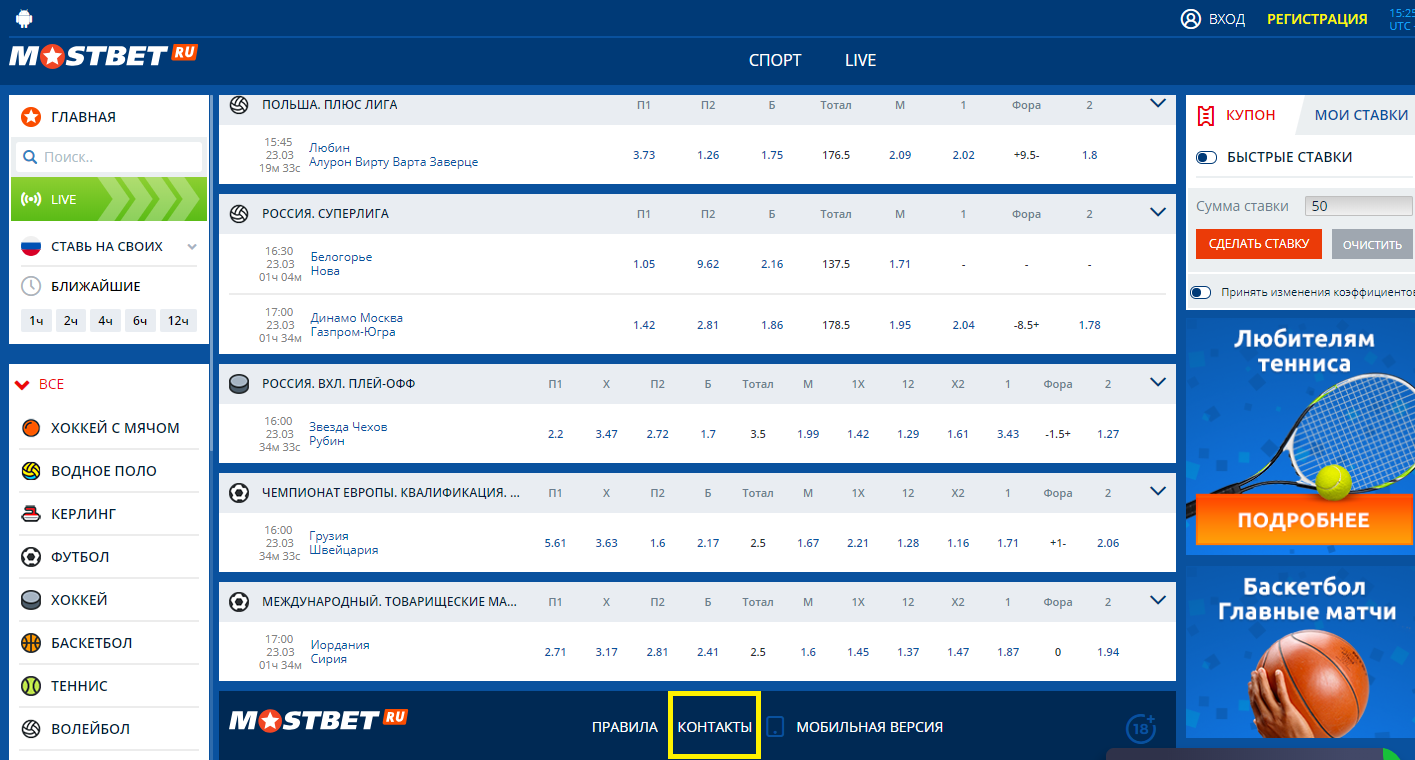
Task: Click the star home icon beside ГЛАВНАЯ
Action: pyautogui.click(x=31, y=117)
